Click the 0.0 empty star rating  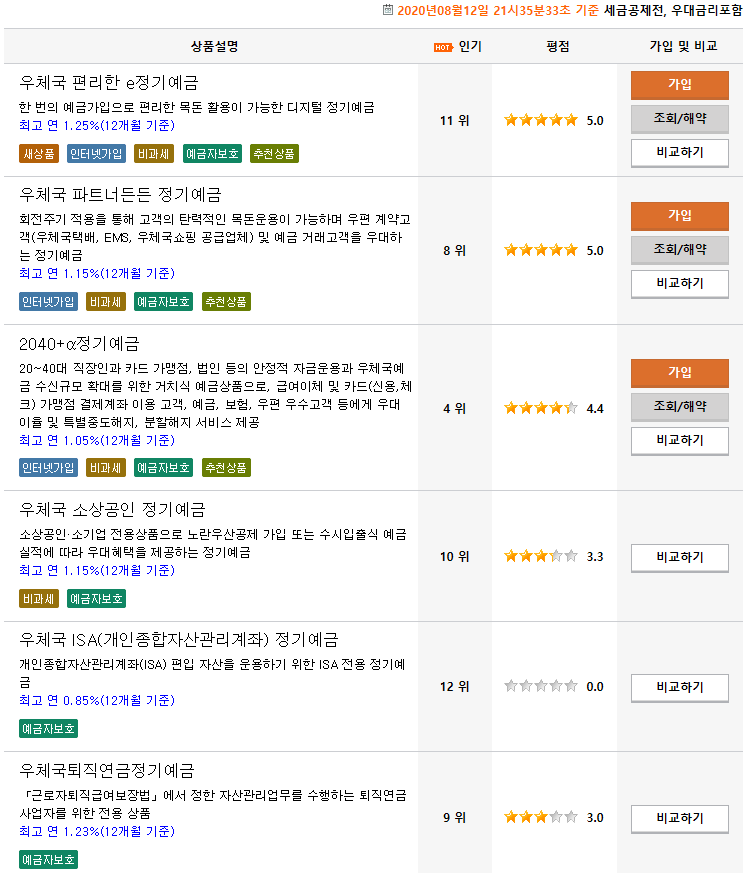(x=540, y=686)
